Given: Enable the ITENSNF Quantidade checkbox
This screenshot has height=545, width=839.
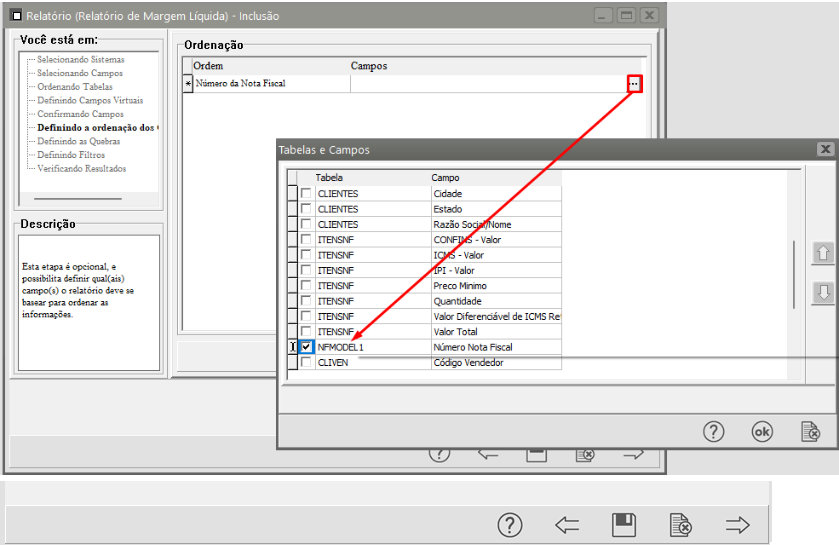Looking at the screenshot, I should [306, 301].
